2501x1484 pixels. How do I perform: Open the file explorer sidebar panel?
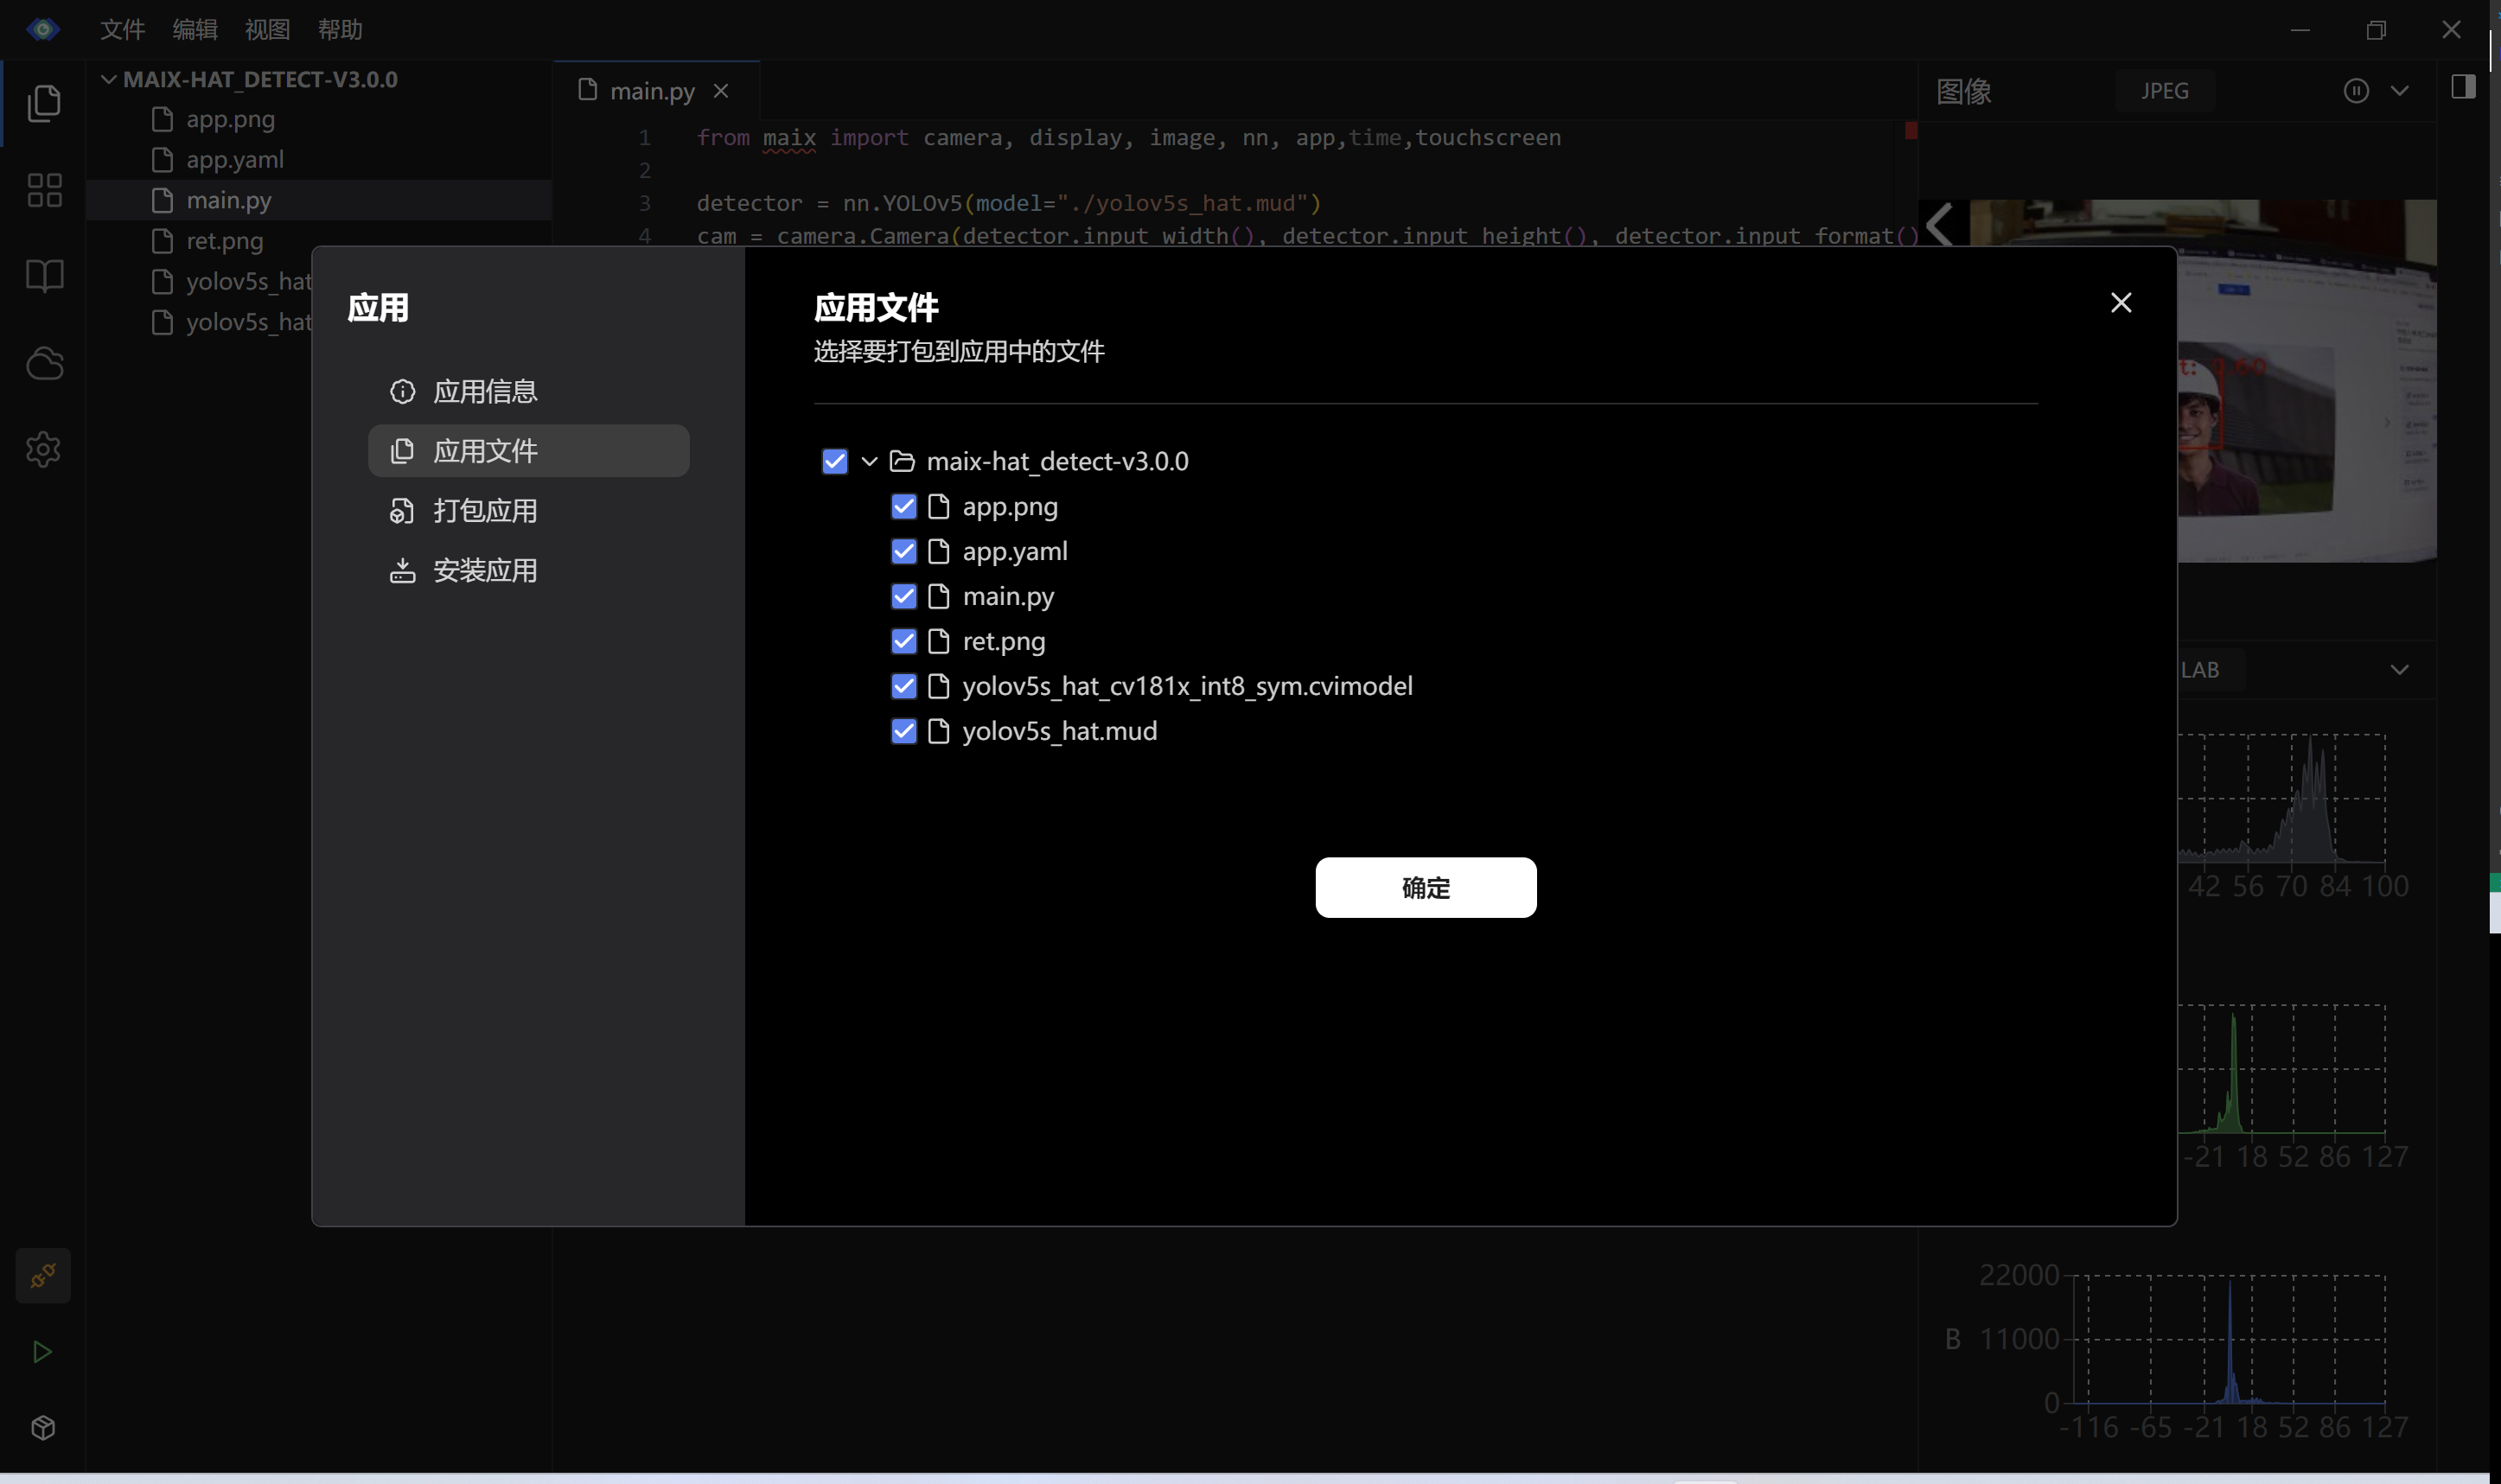click(44, 101)
